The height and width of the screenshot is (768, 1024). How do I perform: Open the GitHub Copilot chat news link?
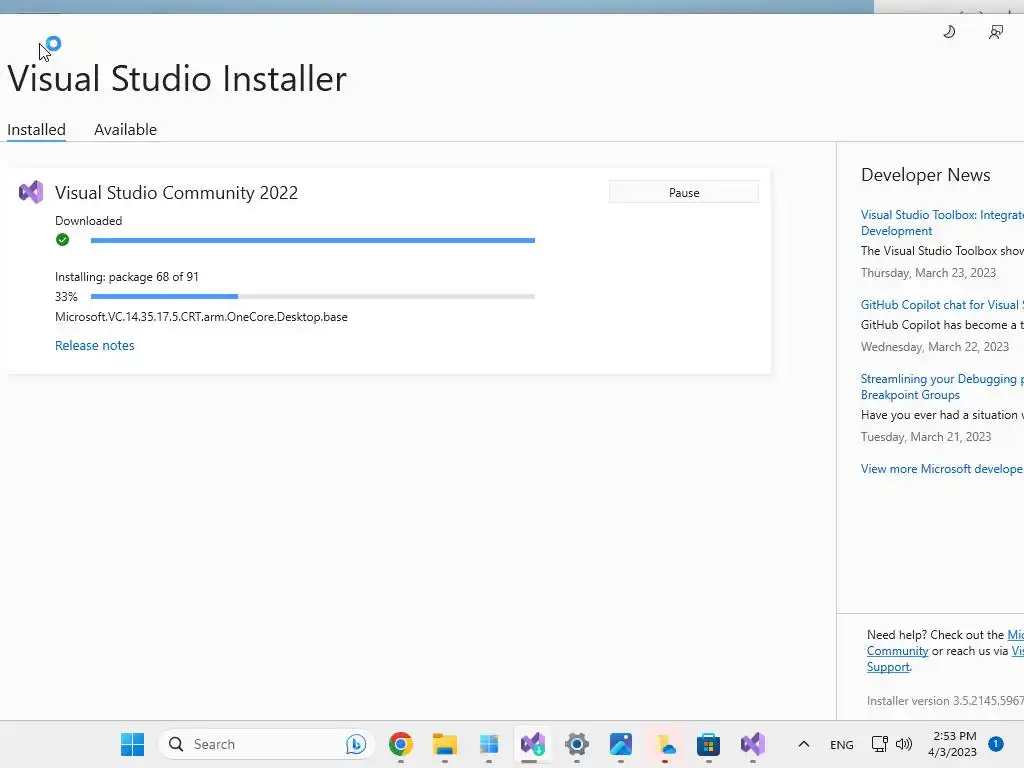pyautogui.click(x=942, y=305)
